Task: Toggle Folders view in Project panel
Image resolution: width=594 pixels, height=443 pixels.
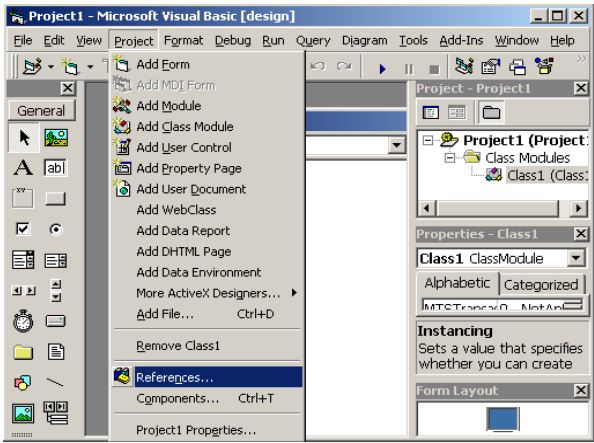Action: click(x=491, y=112)
